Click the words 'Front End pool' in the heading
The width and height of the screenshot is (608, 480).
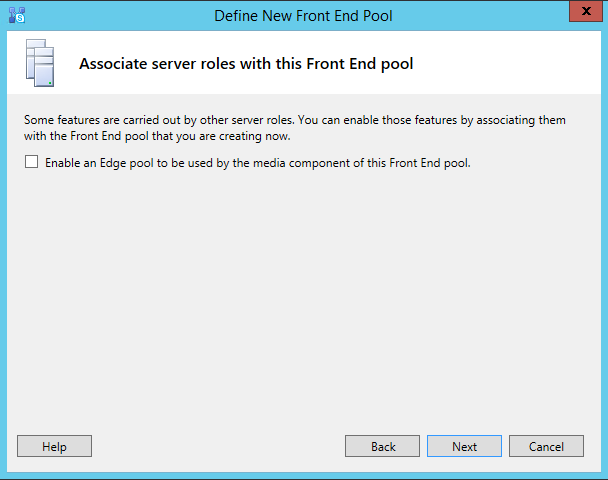pyautogui.click(x=365, y=64)
